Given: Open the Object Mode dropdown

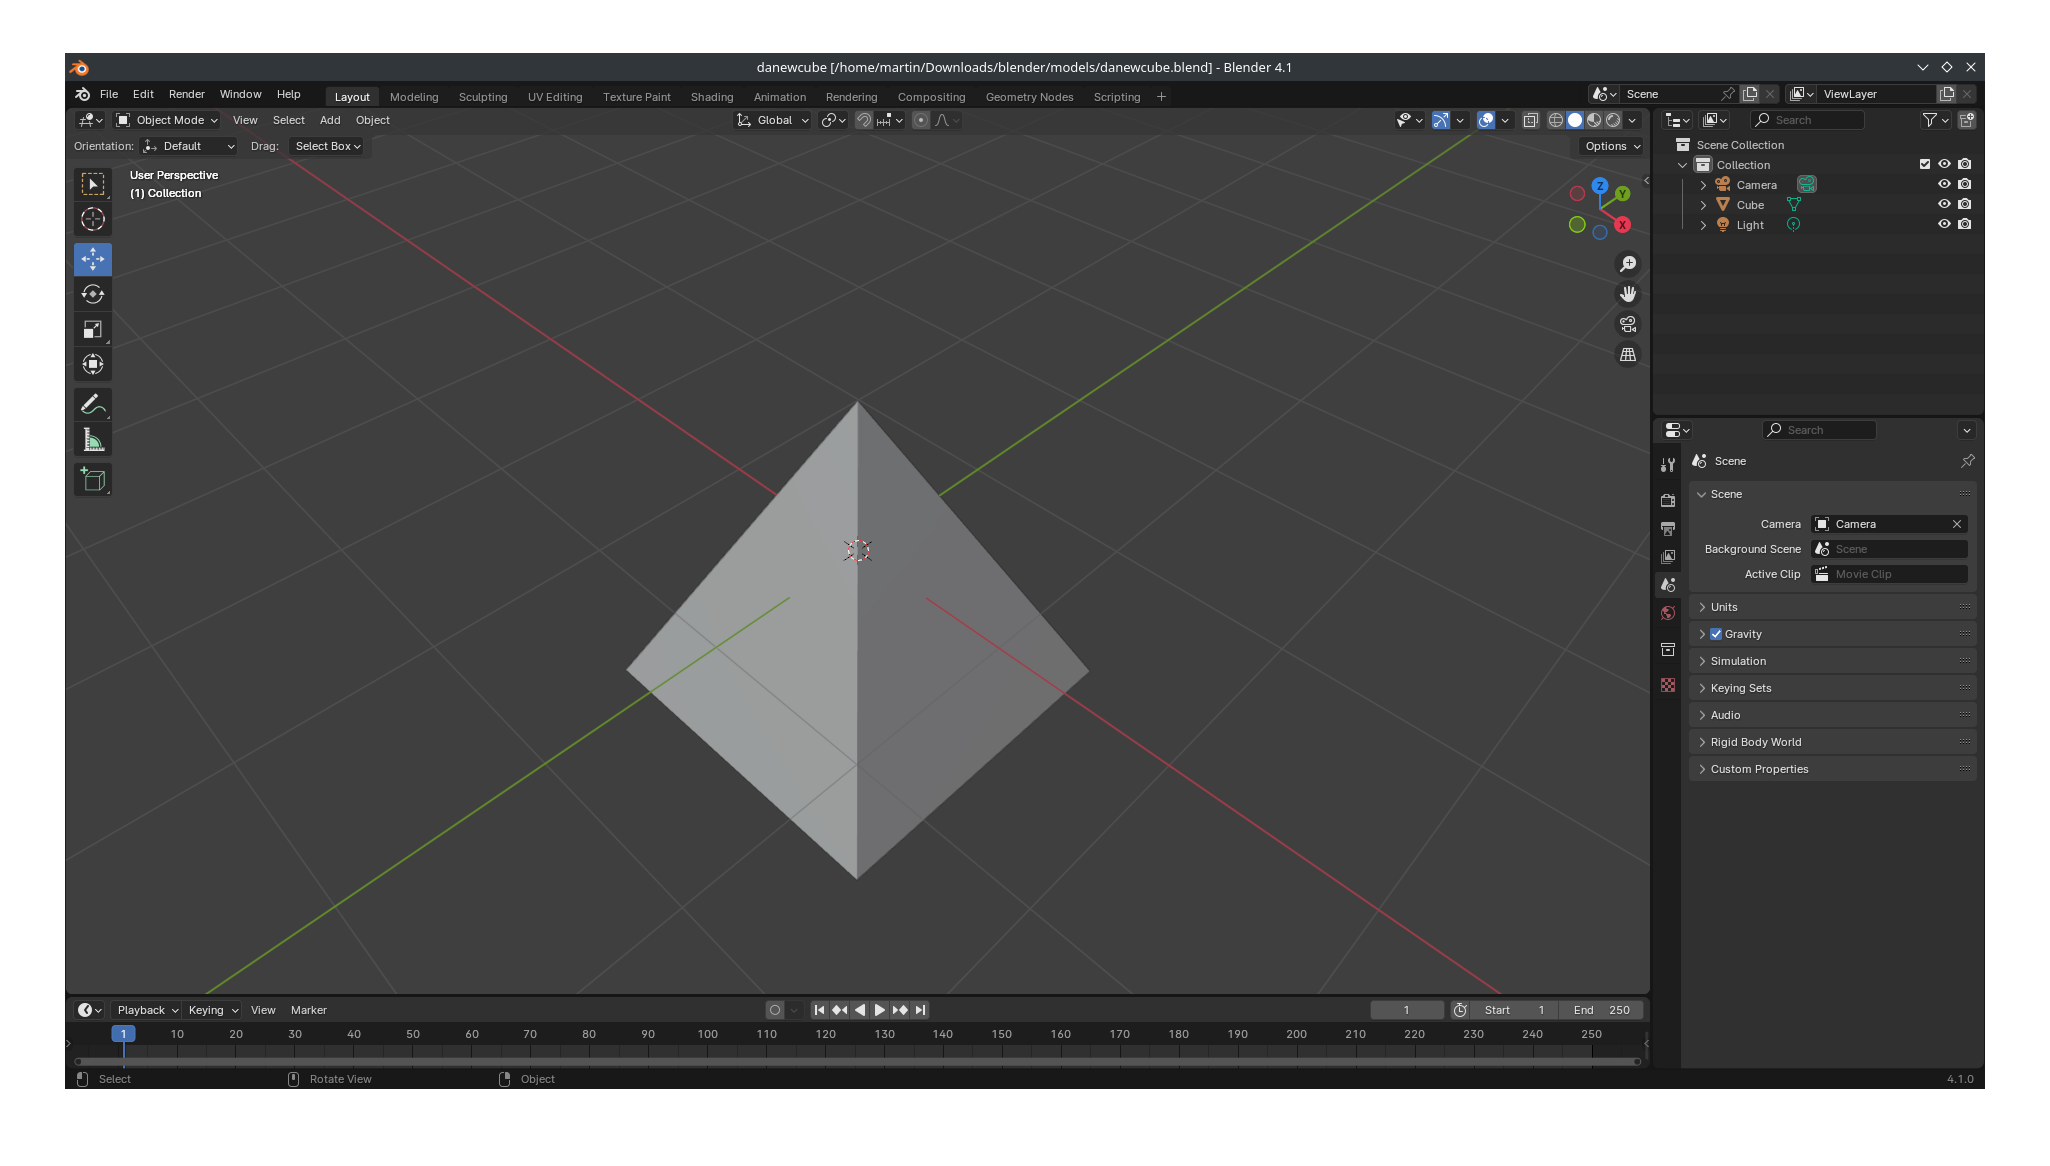Looking at the screenshot, I should coord(167,120).
